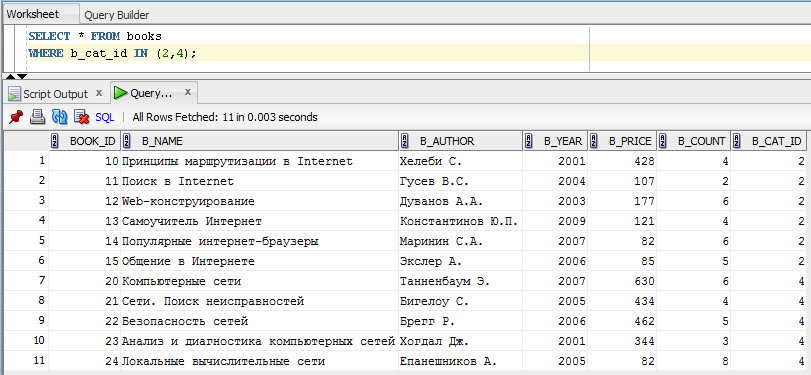The width and height of the screenshot is (811, 375).
Task: Select cell 'Анализ и диагностика компьютерных сетей'
Action: pos(260,341)
